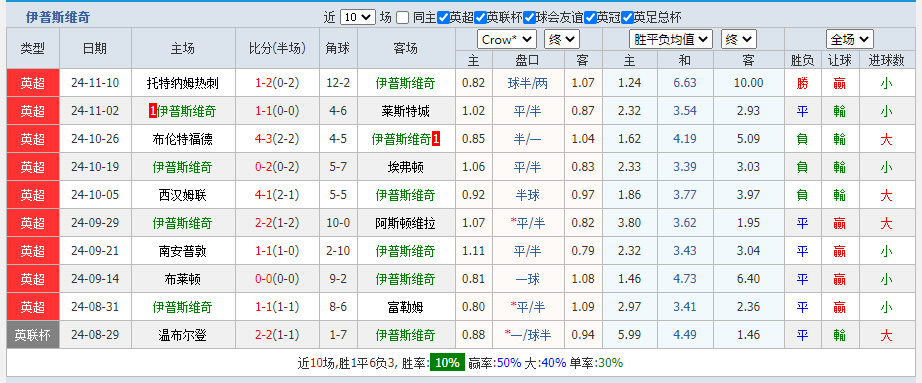The width and height of the screenshot is (922, 383).
Task: Open the 西汉姆联 team link
Action: coord(182,195)
